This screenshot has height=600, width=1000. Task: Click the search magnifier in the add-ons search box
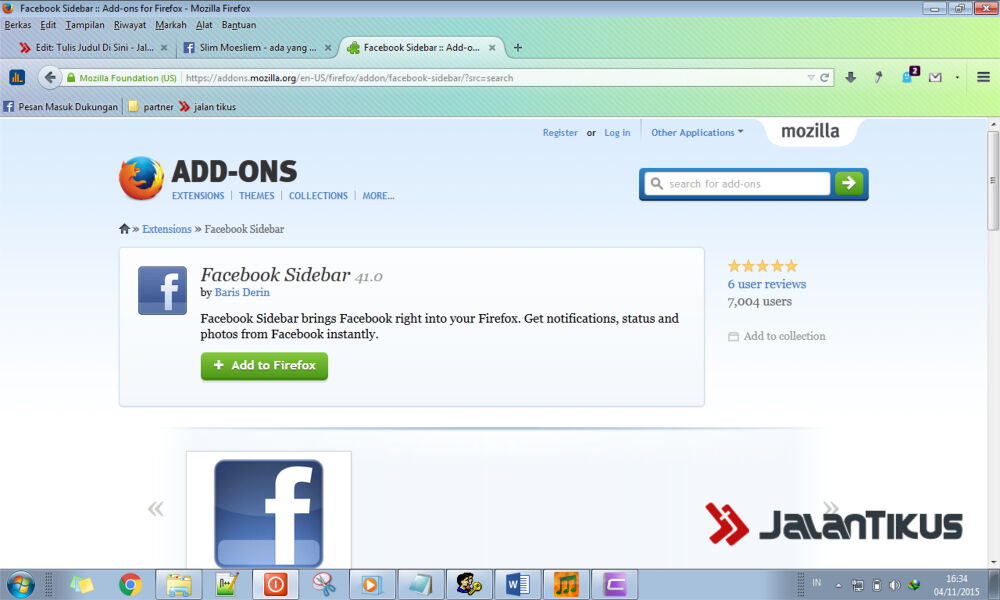(x=656, y=184)
